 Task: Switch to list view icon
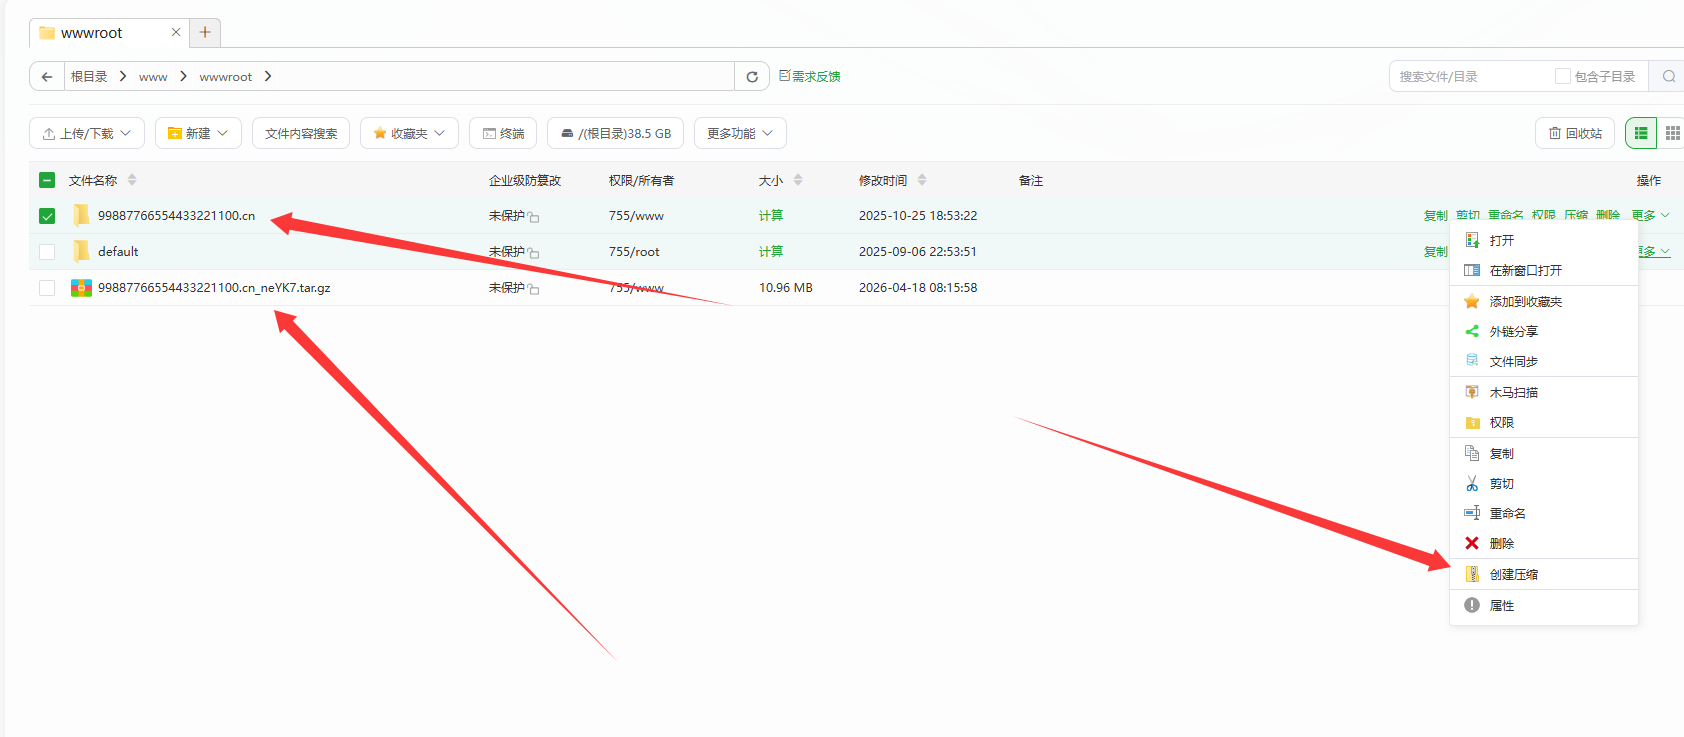point(1641,133)
